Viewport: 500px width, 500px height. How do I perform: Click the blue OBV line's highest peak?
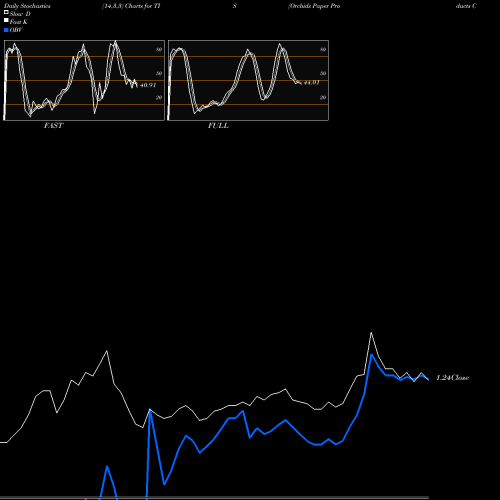point(371,354)
